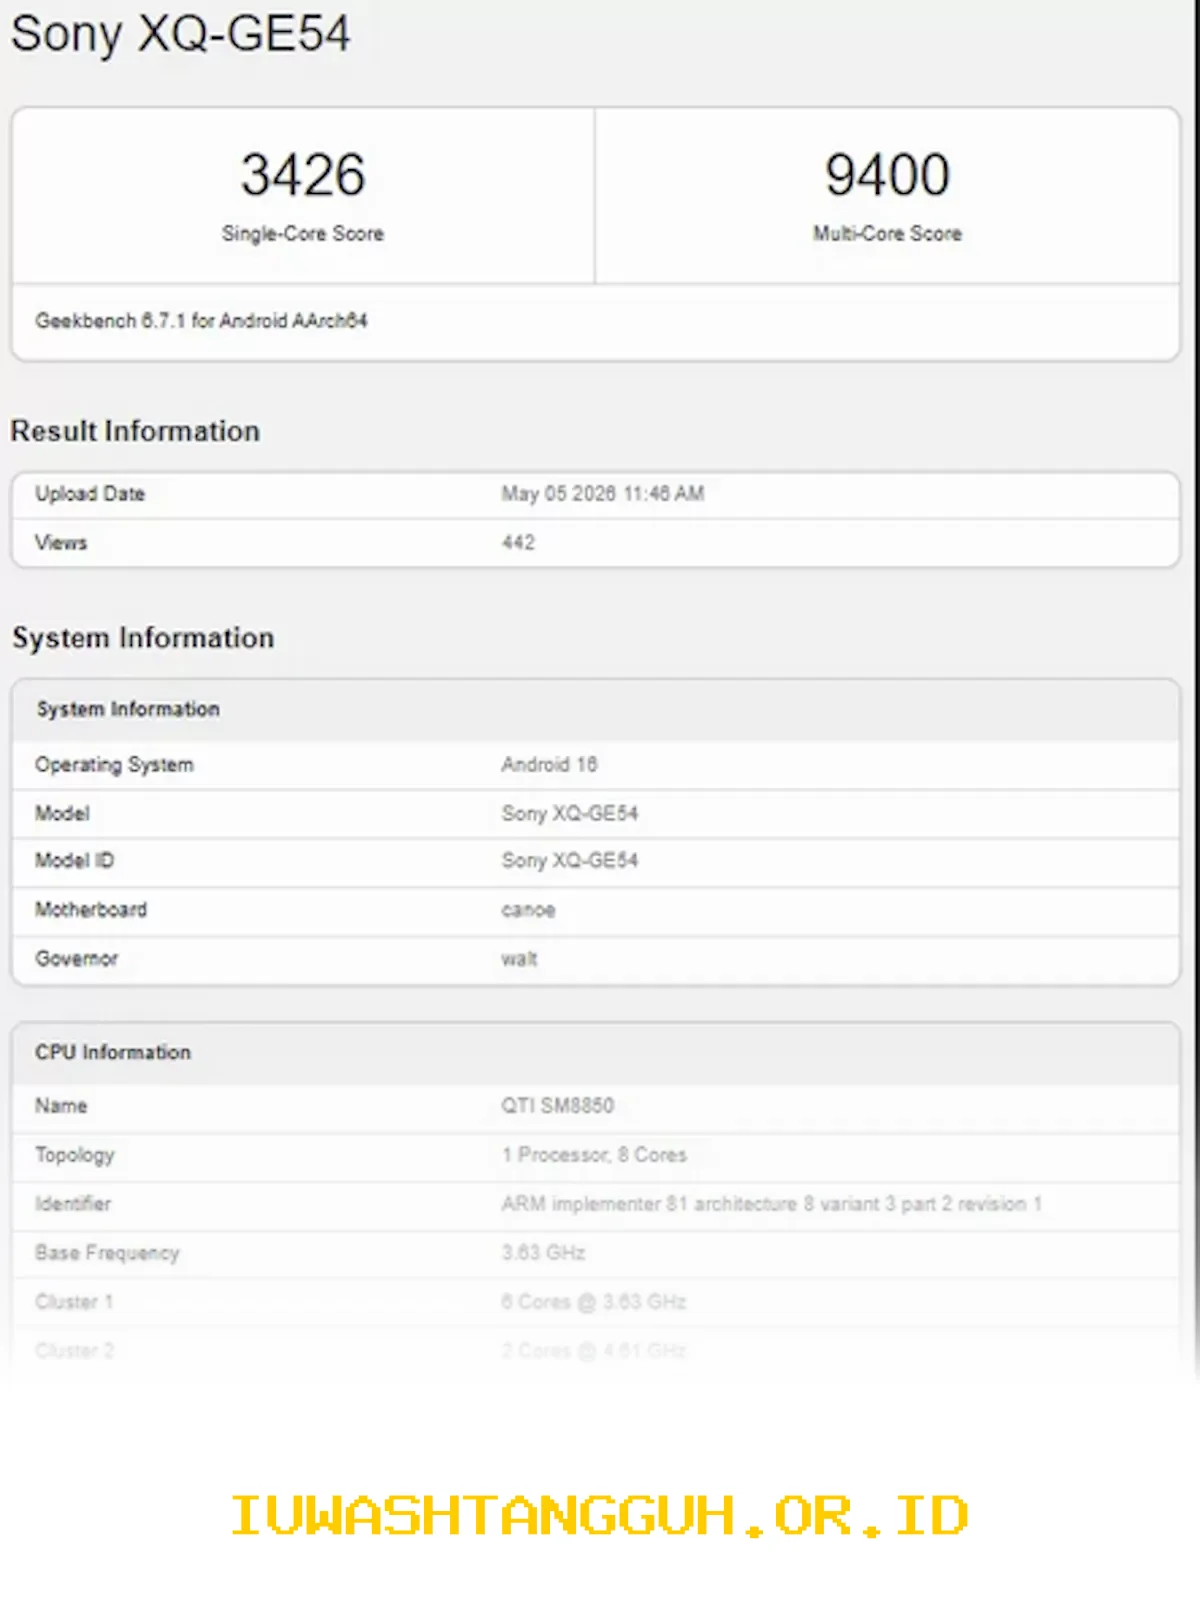
Task: Click the Operating System label
Action: (114, 765)
